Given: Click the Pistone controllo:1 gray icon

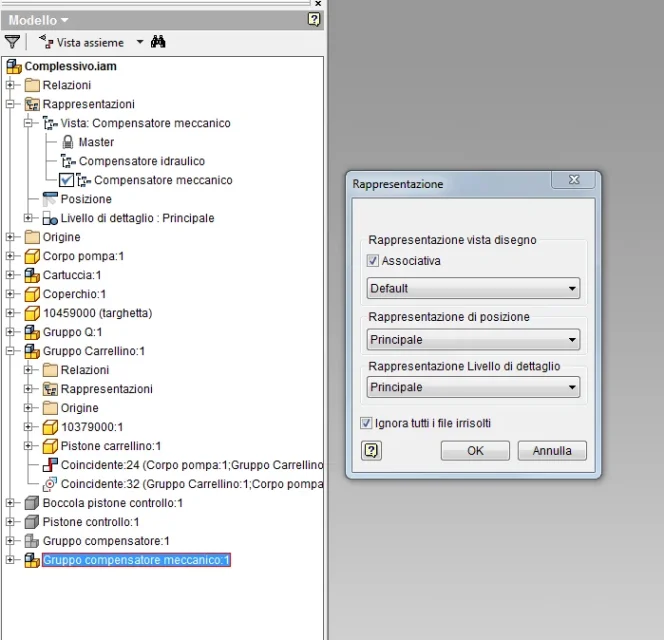Looking at the screenshot, I should click(32, 522).
